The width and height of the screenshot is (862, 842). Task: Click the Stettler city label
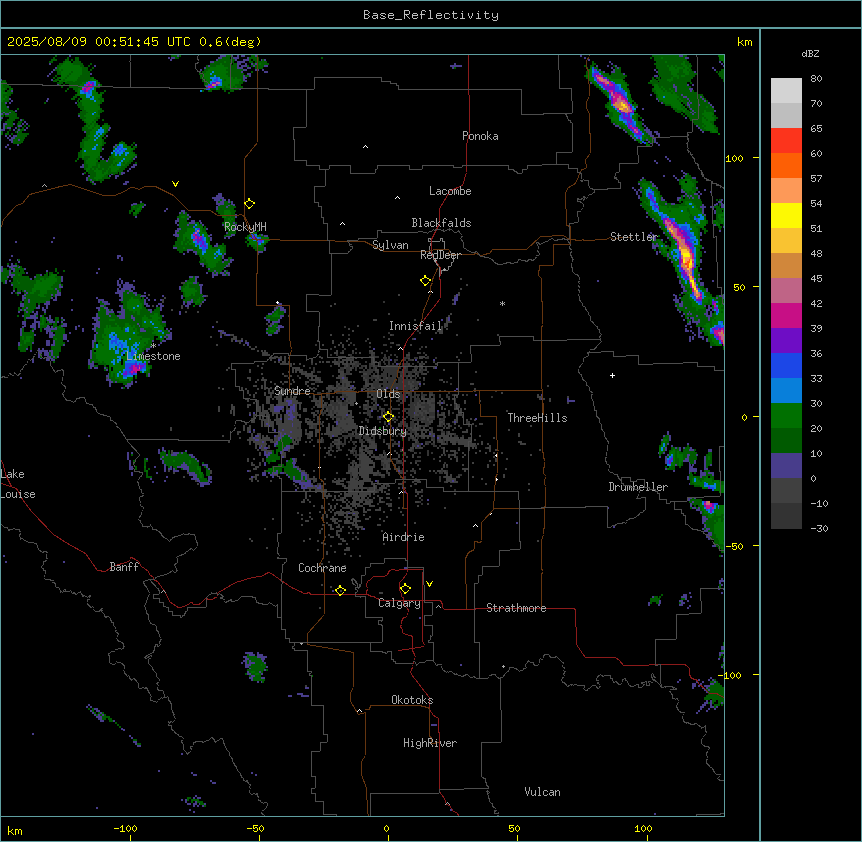click(x=634, y=237)
